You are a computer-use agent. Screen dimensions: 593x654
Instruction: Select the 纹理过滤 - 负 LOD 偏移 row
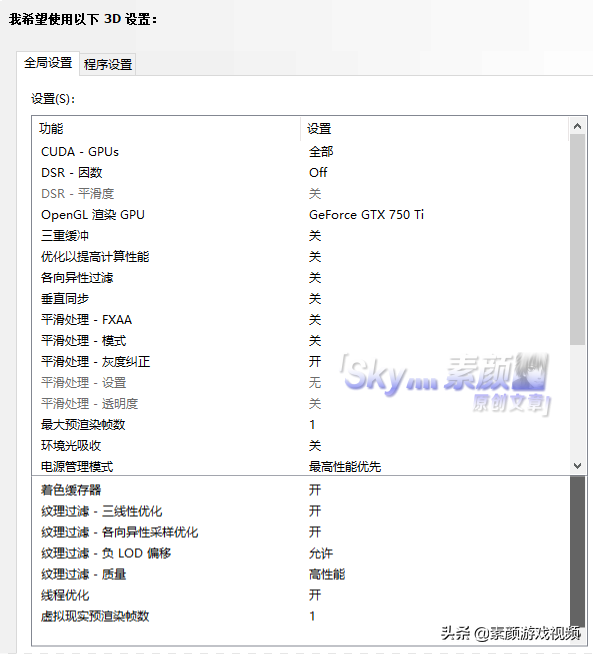[301, 553]
